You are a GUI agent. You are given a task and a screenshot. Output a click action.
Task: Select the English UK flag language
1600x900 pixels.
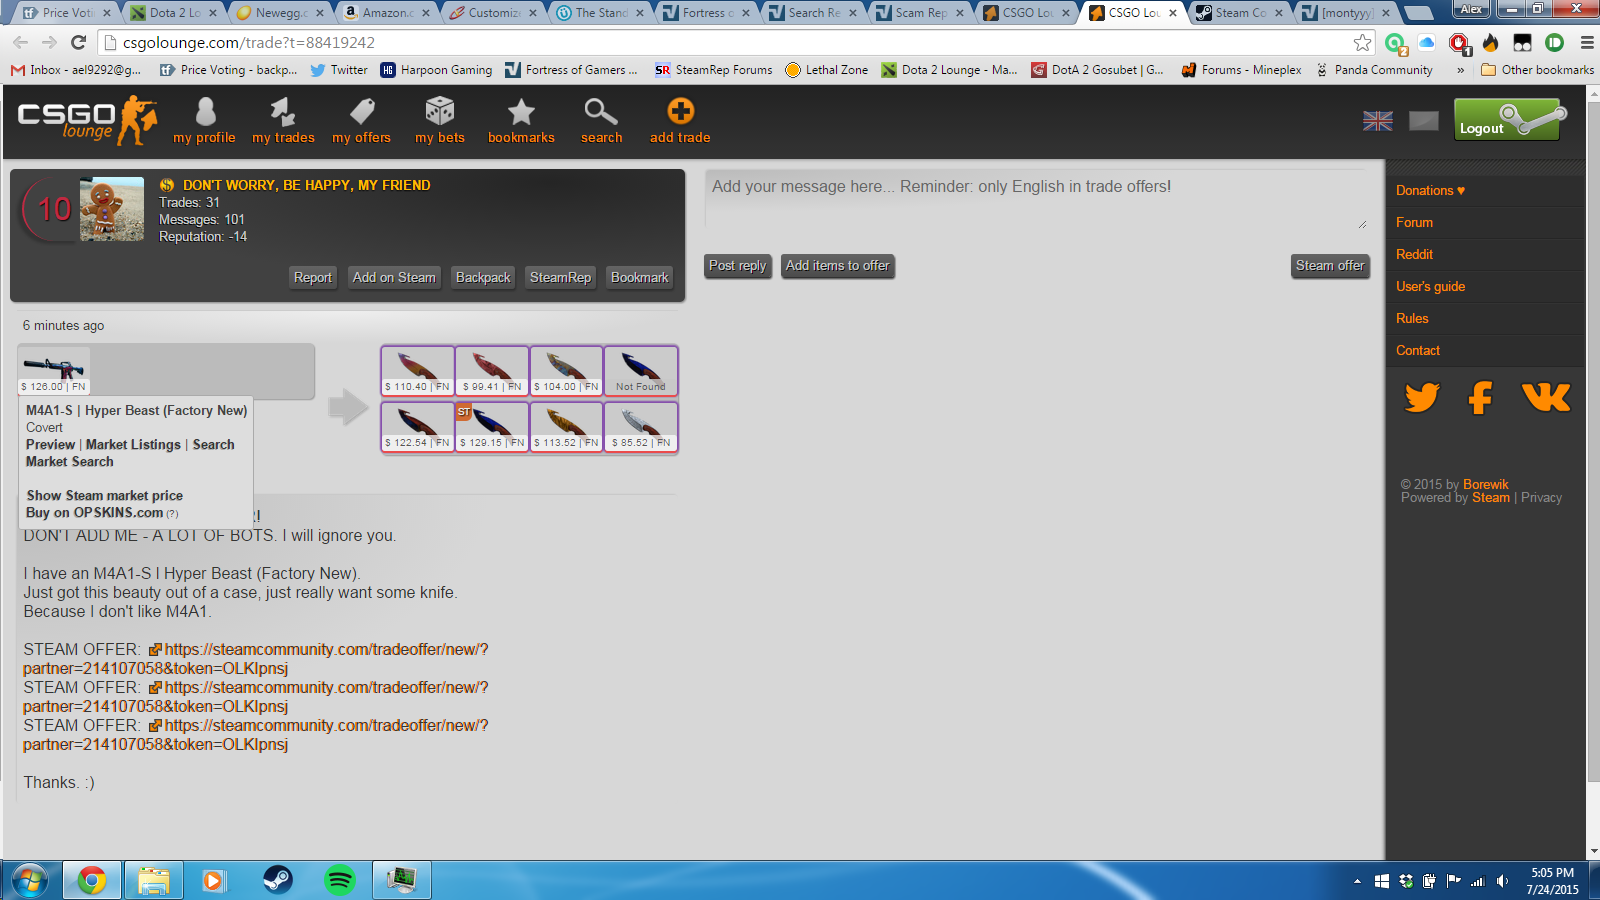(1378, 121)
